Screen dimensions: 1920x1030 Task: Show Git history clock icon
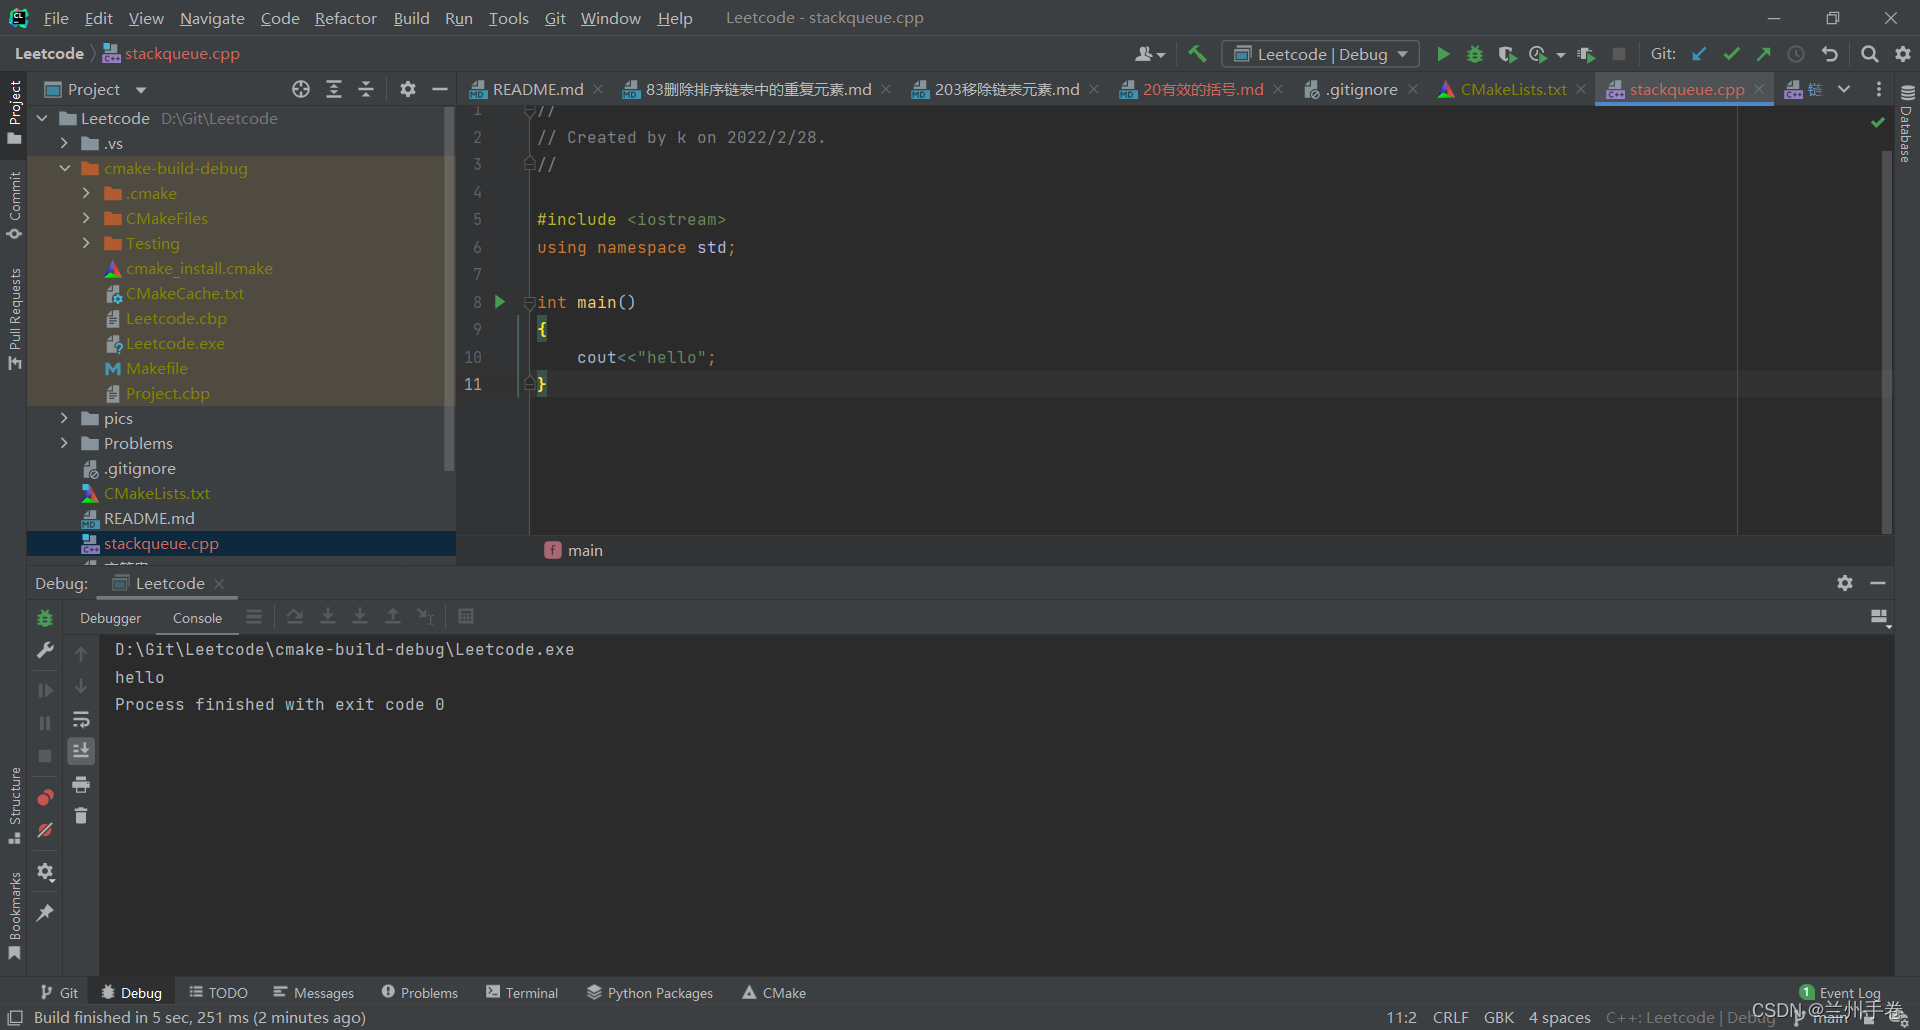1797,54
